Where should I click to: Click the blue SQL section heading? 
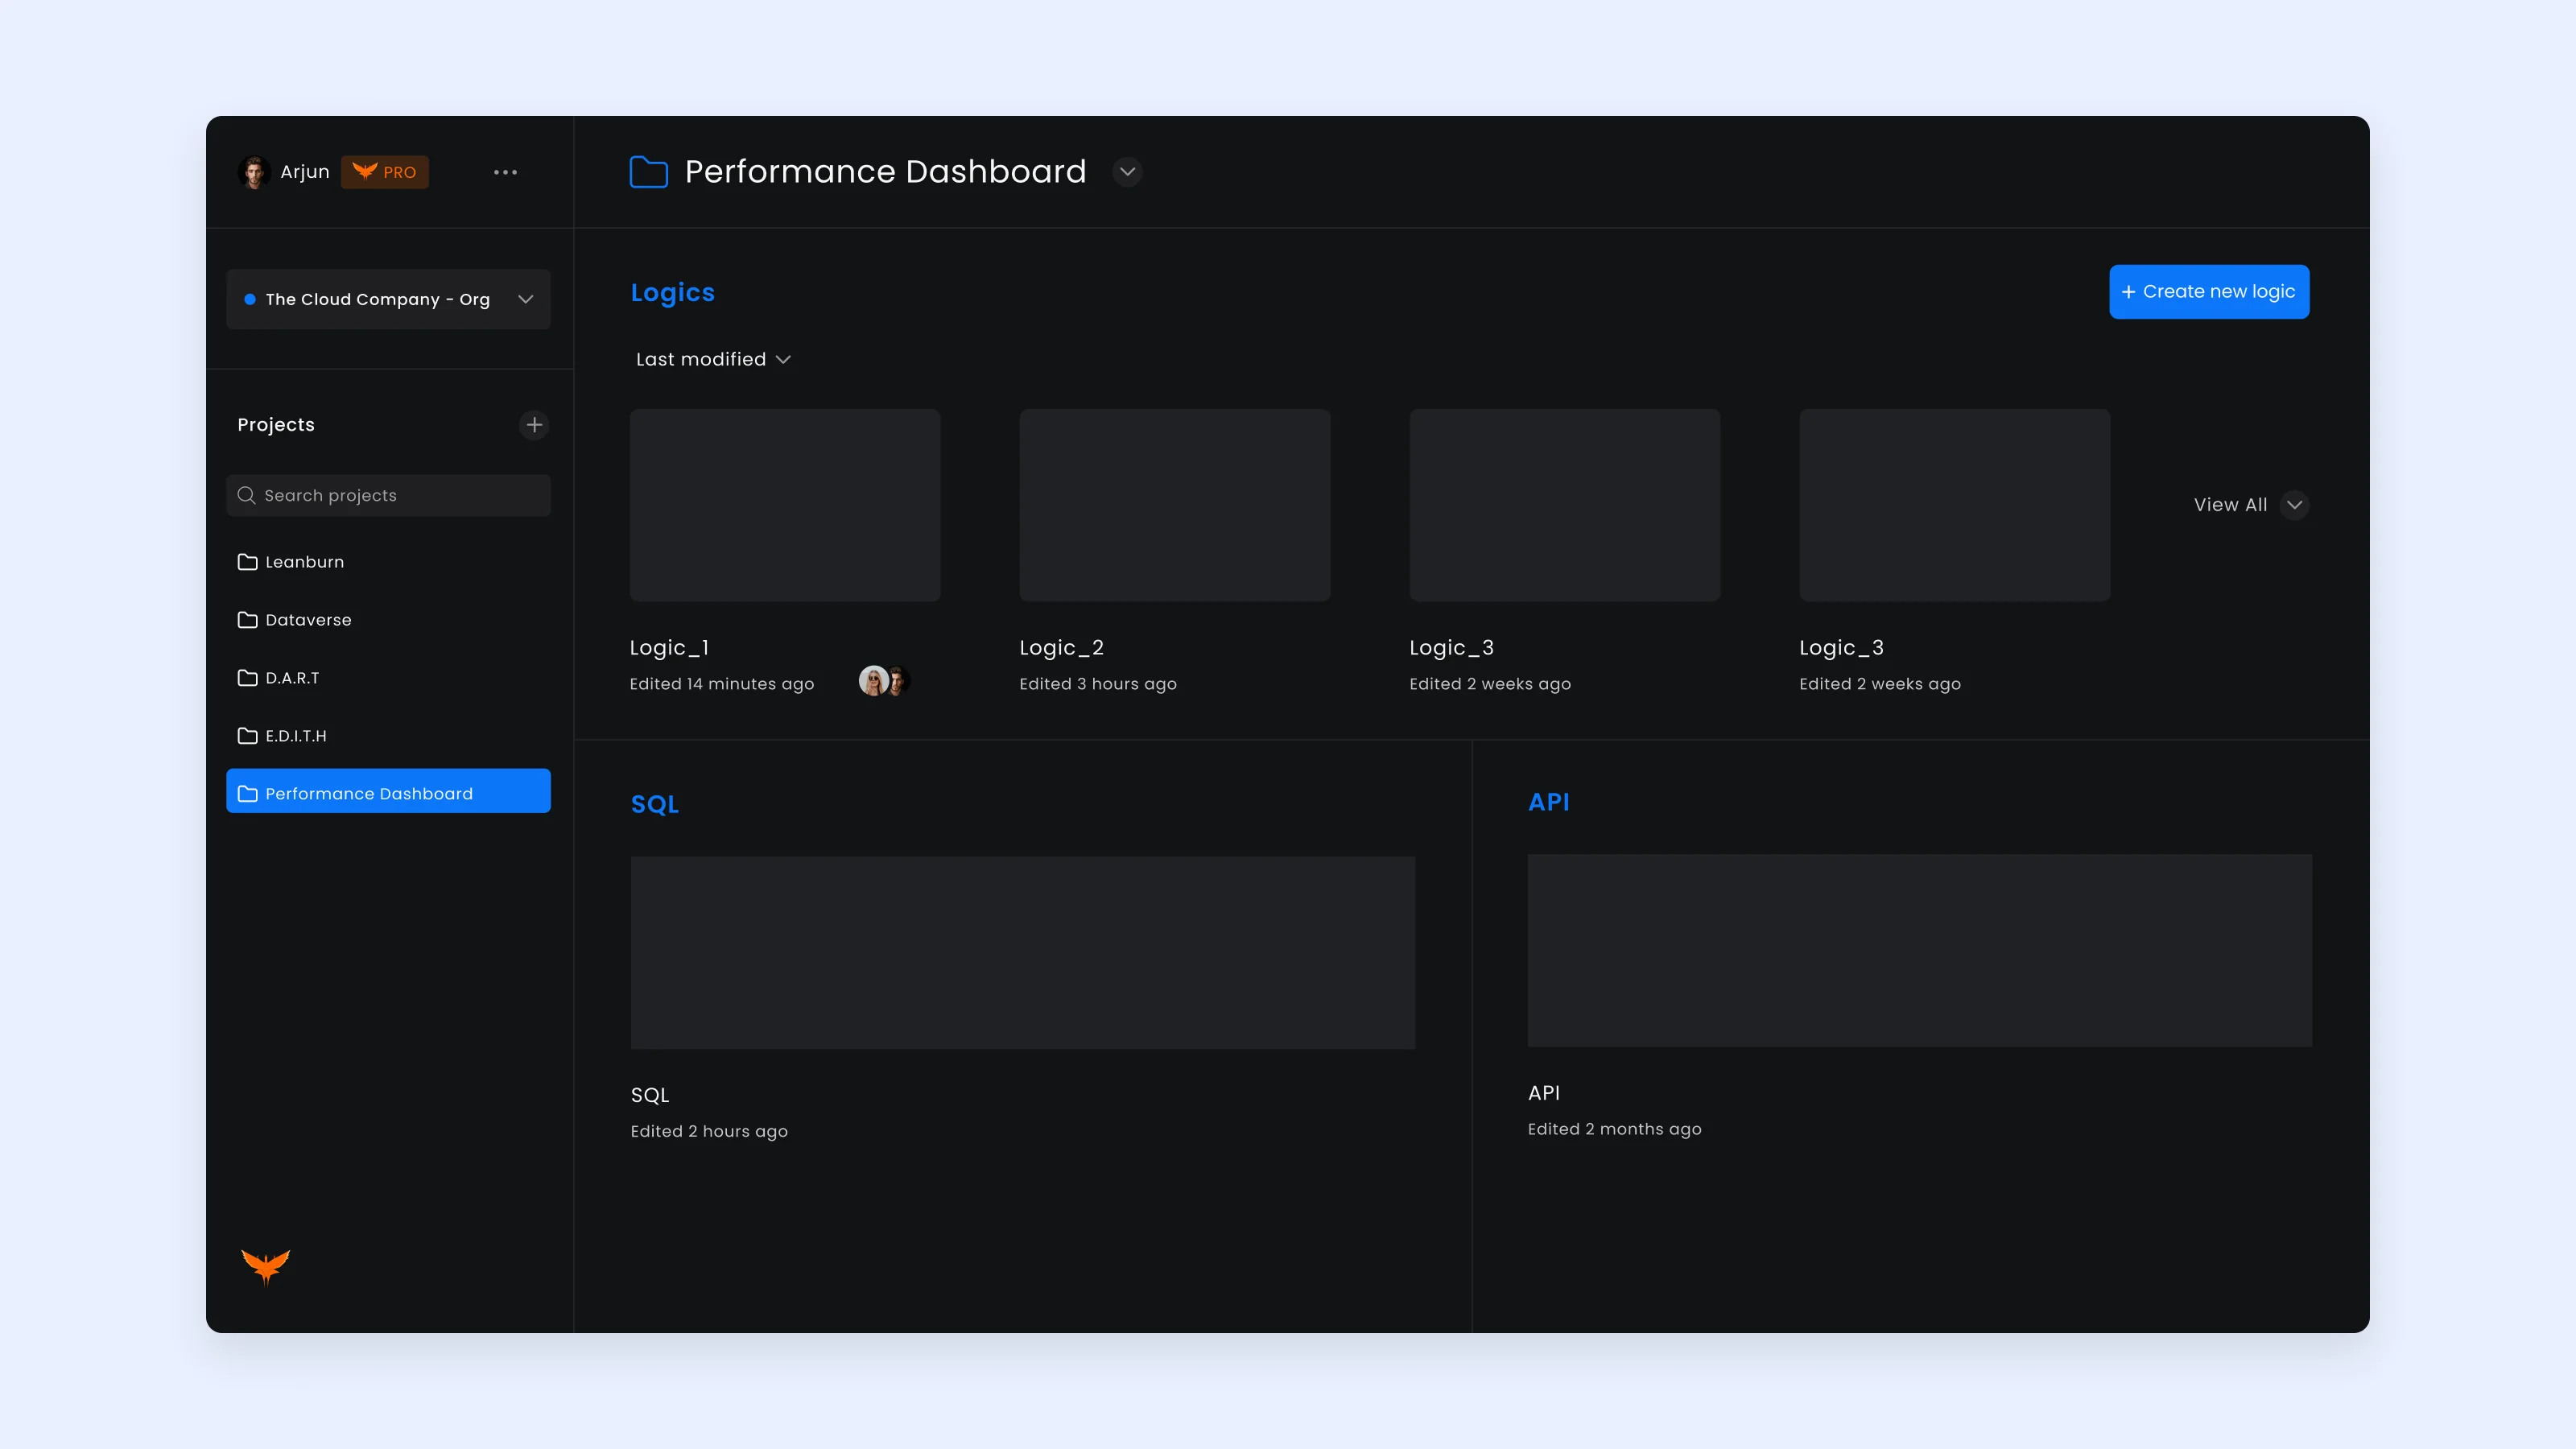(x=655, y=805)
